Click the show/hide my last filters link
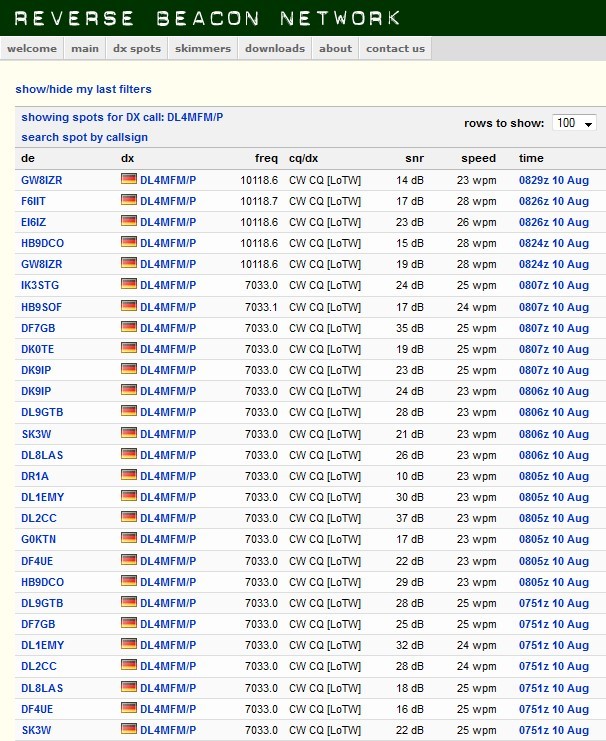 click(84, 89)
